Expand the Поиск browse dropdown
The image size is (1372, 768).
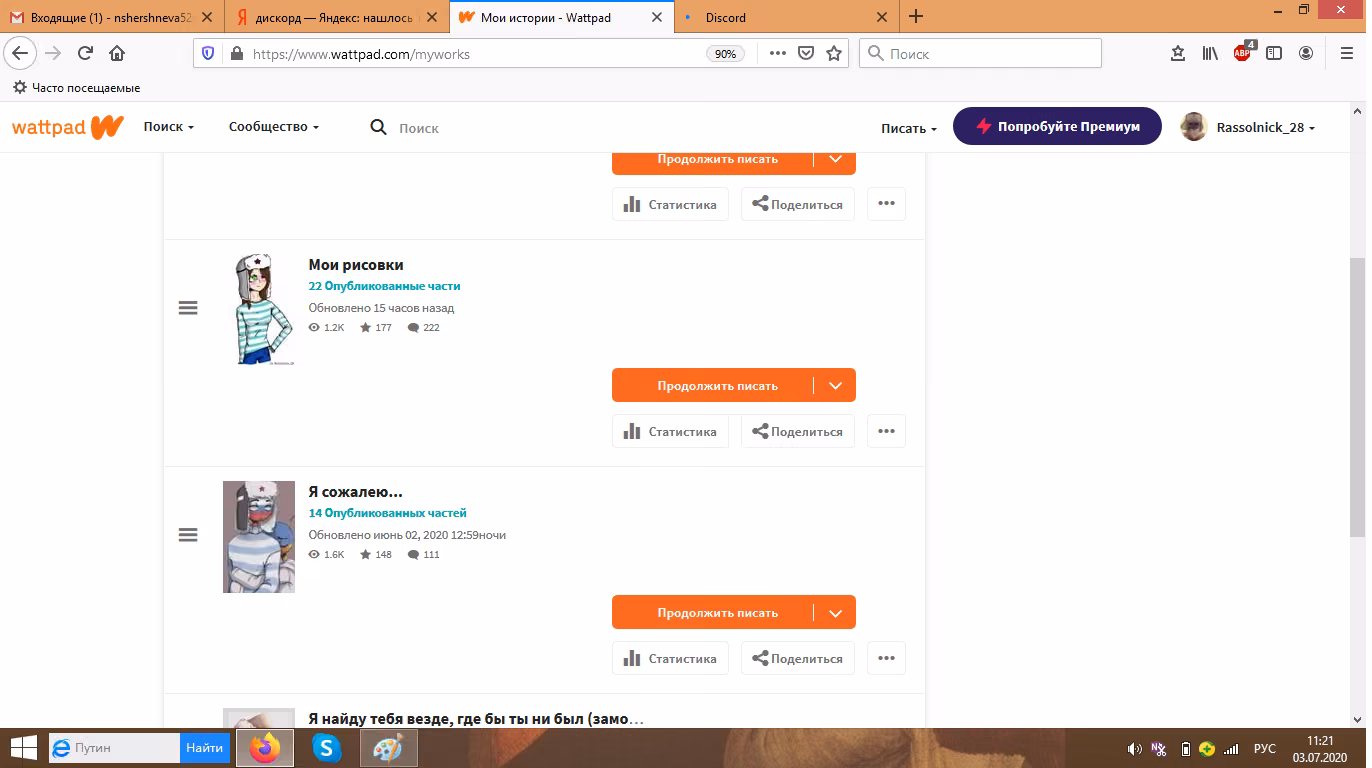click(168, 127)
